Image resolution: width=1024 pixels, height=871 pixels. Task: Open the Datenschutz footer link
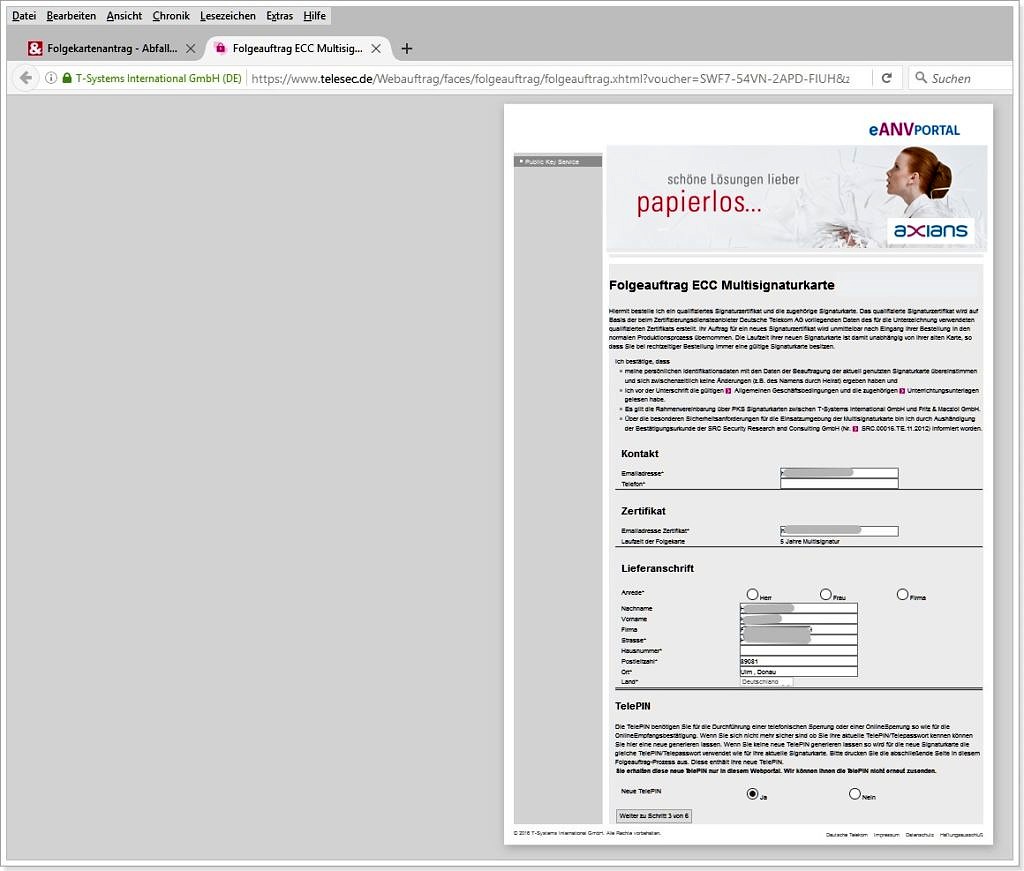click(x=920, y=835)
